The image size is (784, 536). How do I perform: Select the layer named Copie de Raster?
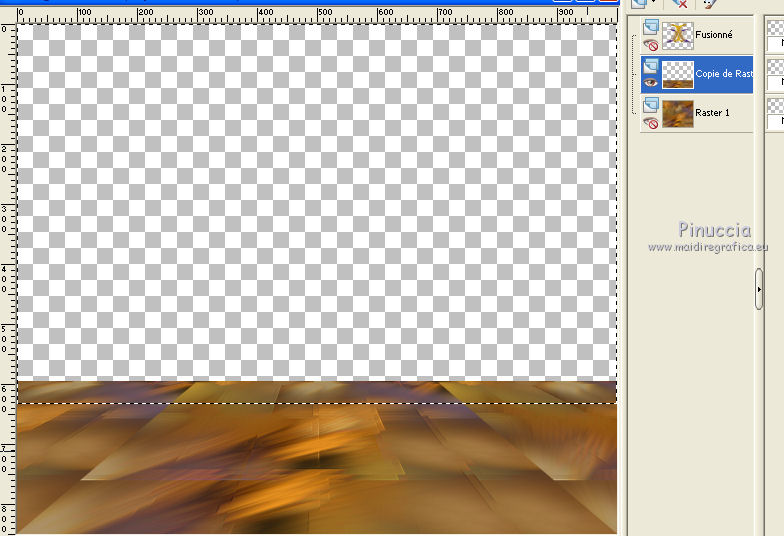point(724,74)
